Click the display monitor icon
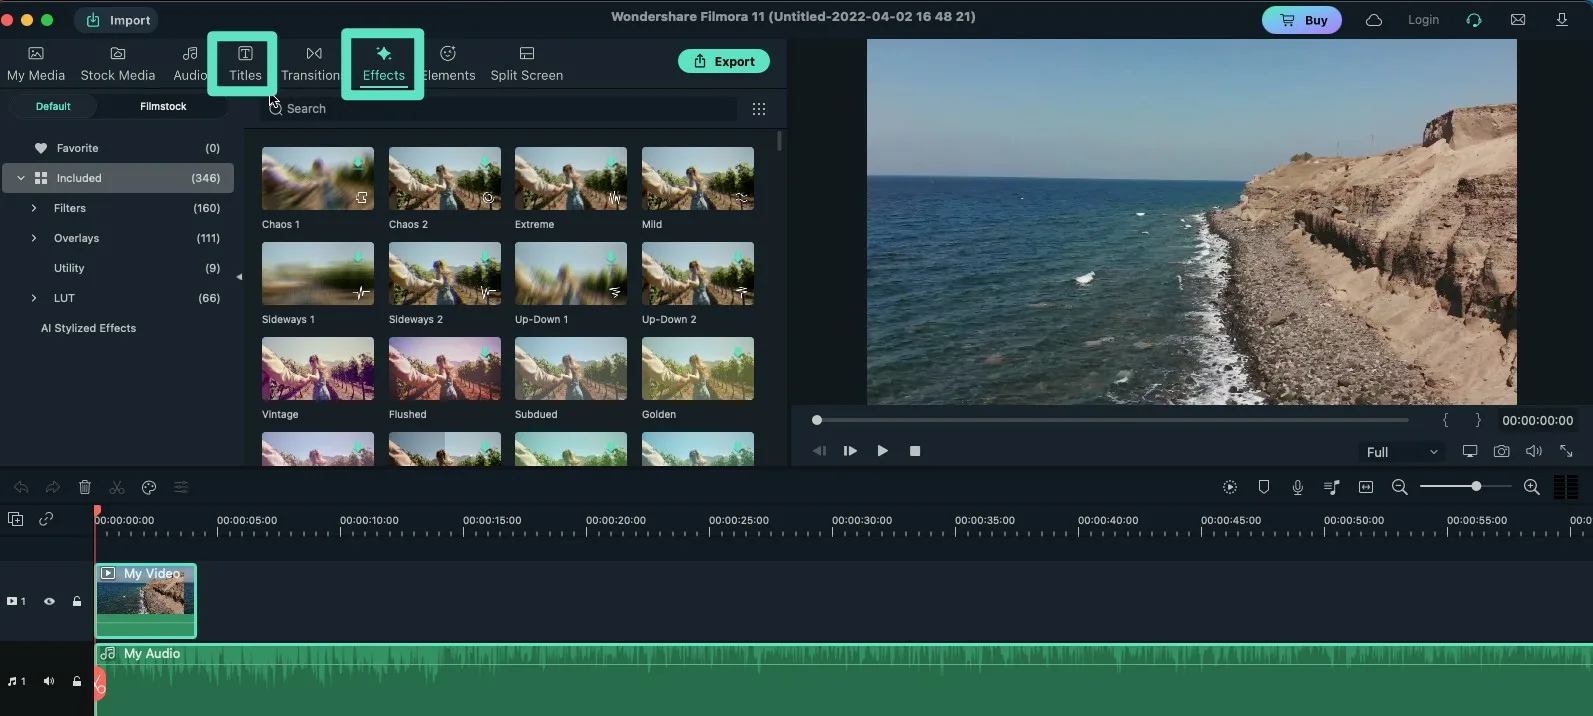Viewport: 1593px width, 716px height. pyautogui.click(x=1469, y=451)
